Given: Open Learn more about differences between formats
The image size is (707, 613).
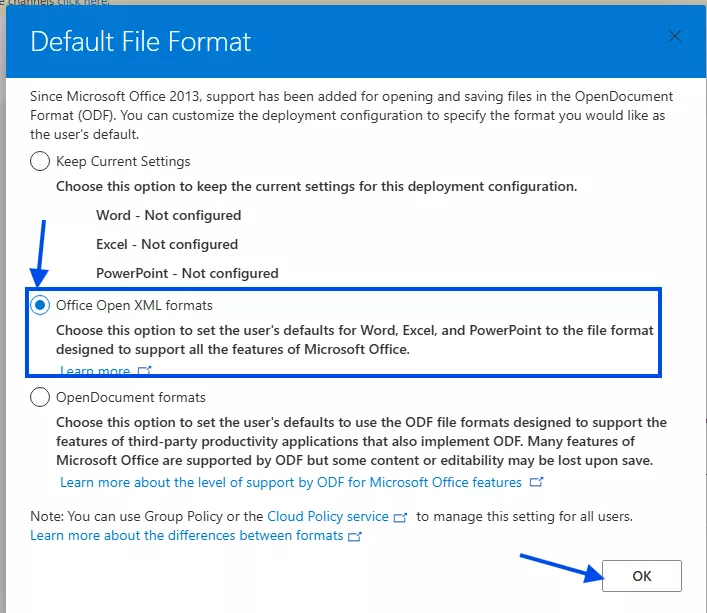Looking at the screenshot, I should click(x=187, y=535).
